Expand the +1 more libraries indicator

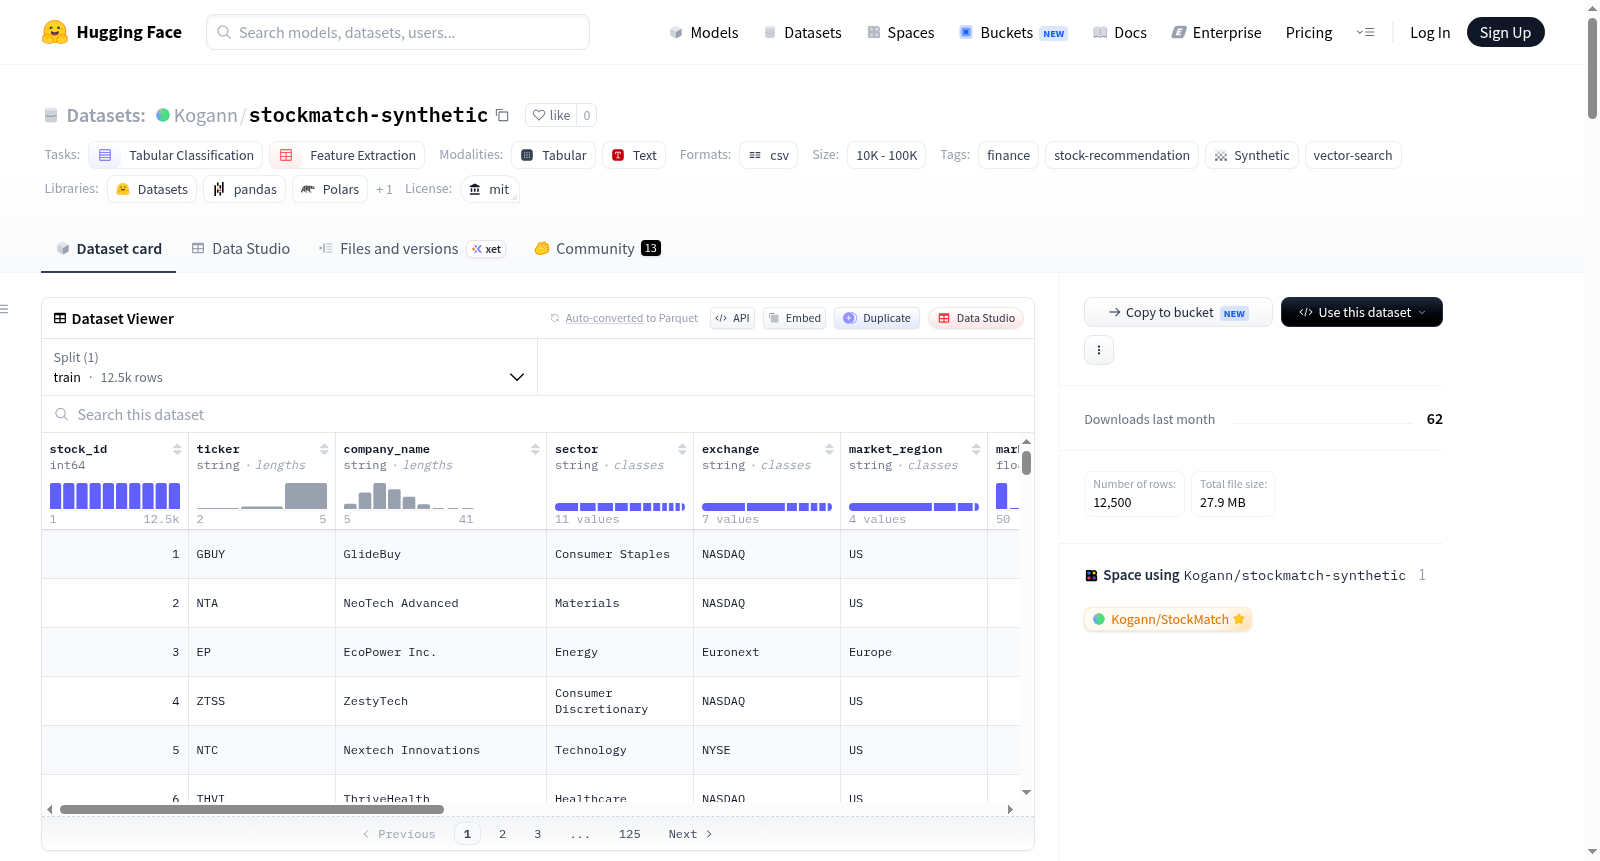pyautogui.click(x=384, y=189)
